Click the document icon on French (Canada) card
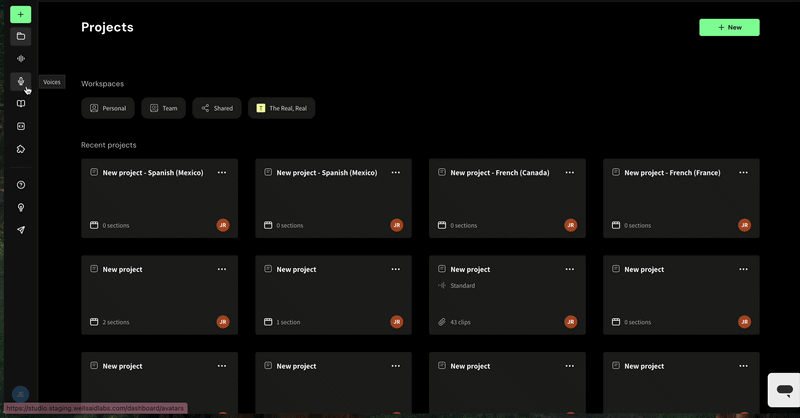 tap(442, 172)
